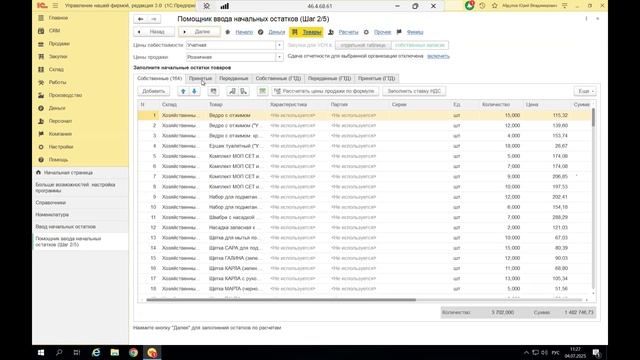Open the 1C main menu hamburger icon
Viewport: 640px width, 360px height.
(x=56, y=6)
